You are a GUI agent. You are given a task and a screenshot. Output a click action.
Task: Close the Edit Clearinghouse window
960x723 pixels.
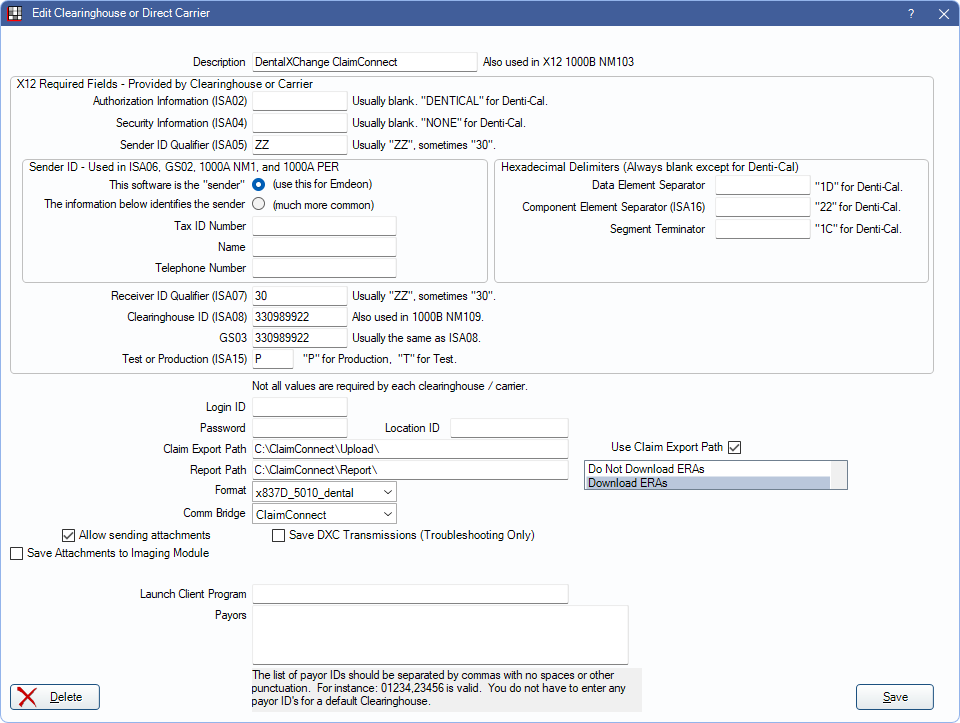pyautogui.click(x=943, y=13)
